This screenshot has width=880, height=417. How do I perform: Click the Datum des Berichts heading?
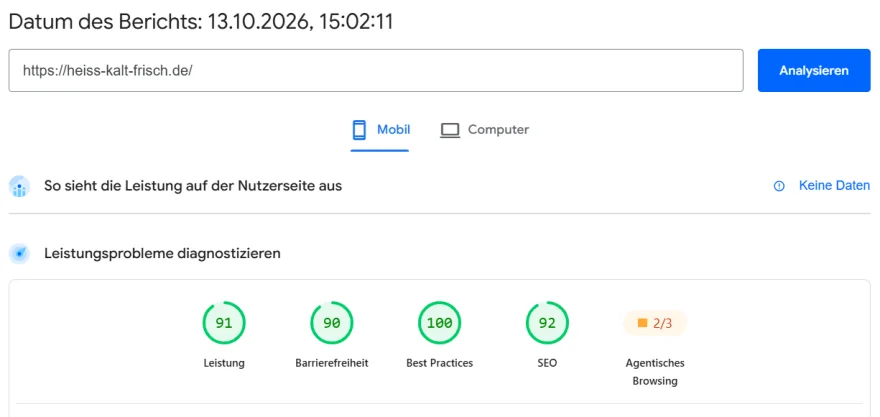[201, 22]
